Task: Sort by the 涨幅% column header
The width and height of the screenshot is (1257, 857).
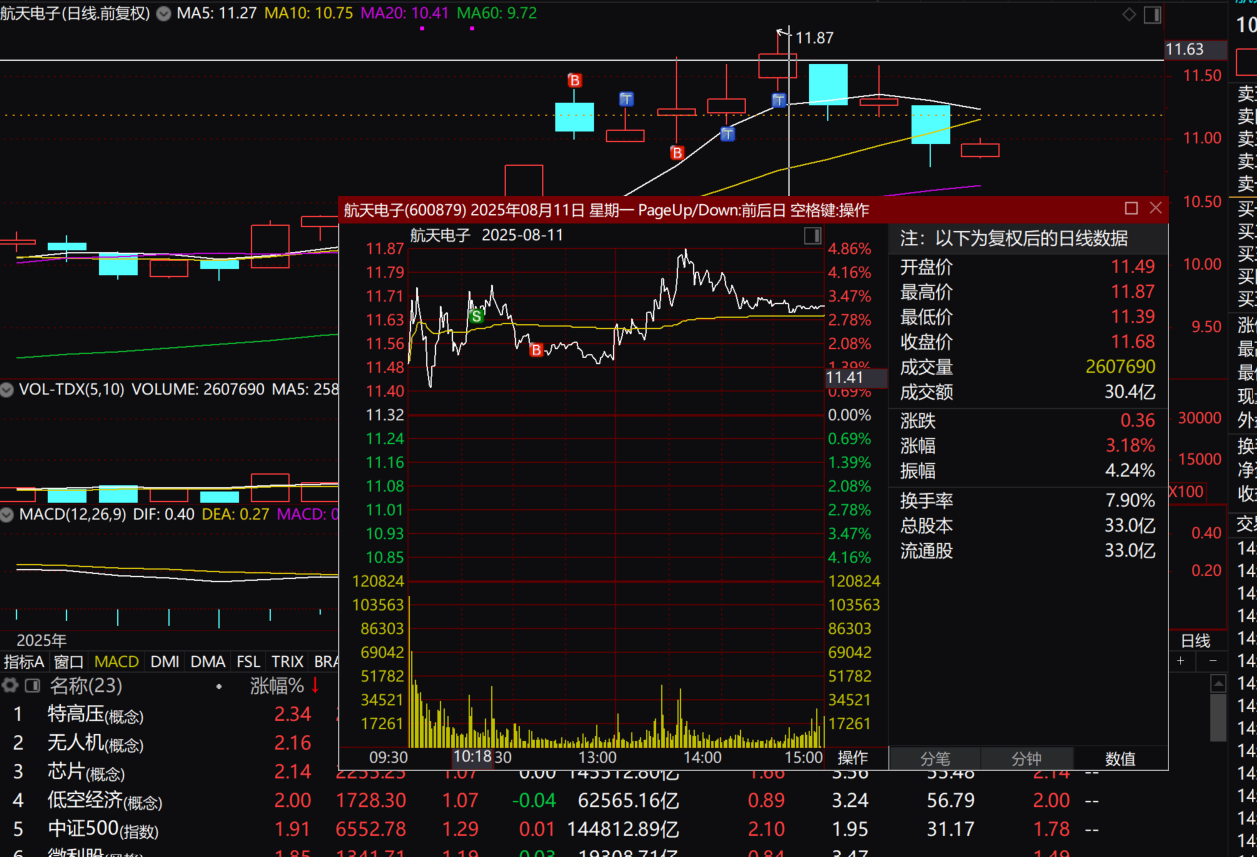Action: point(277,686)
